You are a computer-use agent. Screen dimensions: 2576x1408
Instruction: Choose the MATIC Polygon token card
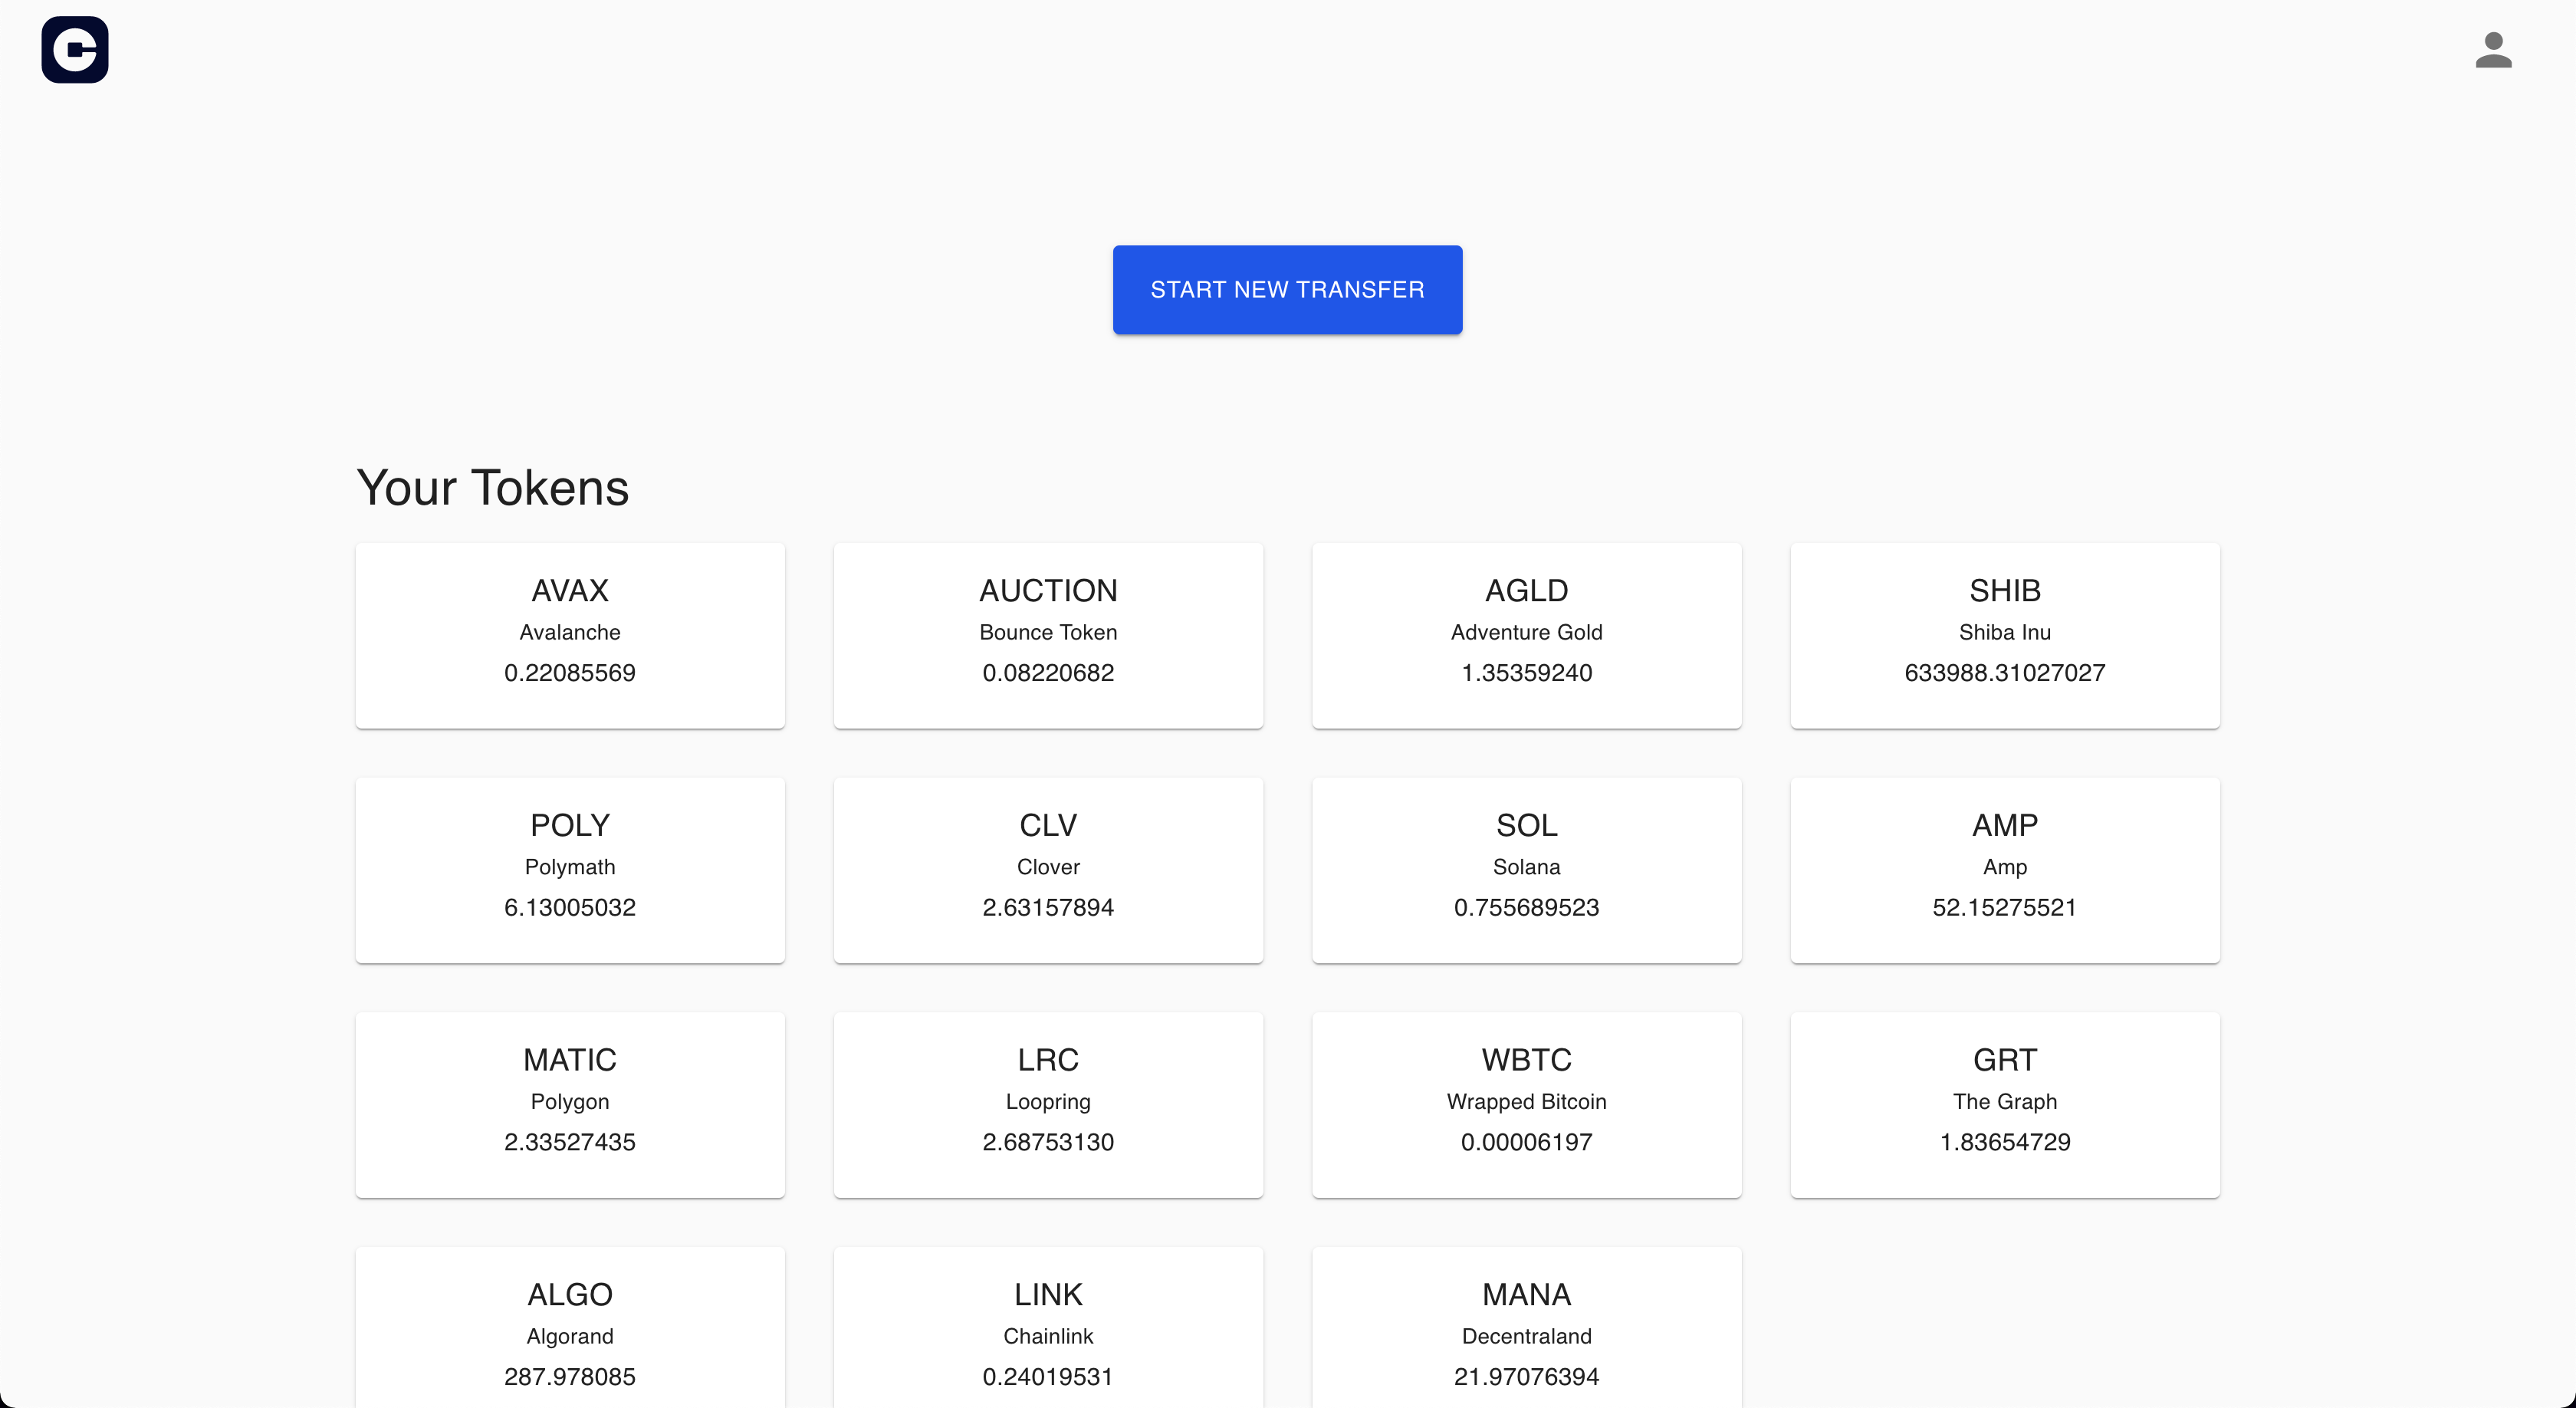[570, 1104]
